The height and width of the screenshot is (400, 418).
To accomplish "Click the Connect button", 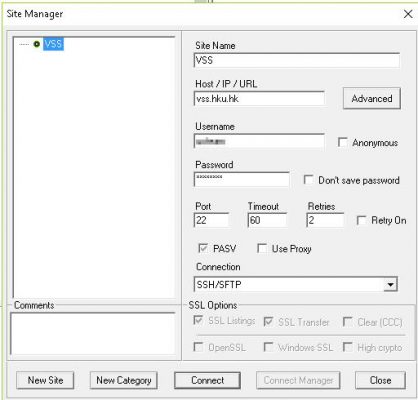I will [207, 380].
